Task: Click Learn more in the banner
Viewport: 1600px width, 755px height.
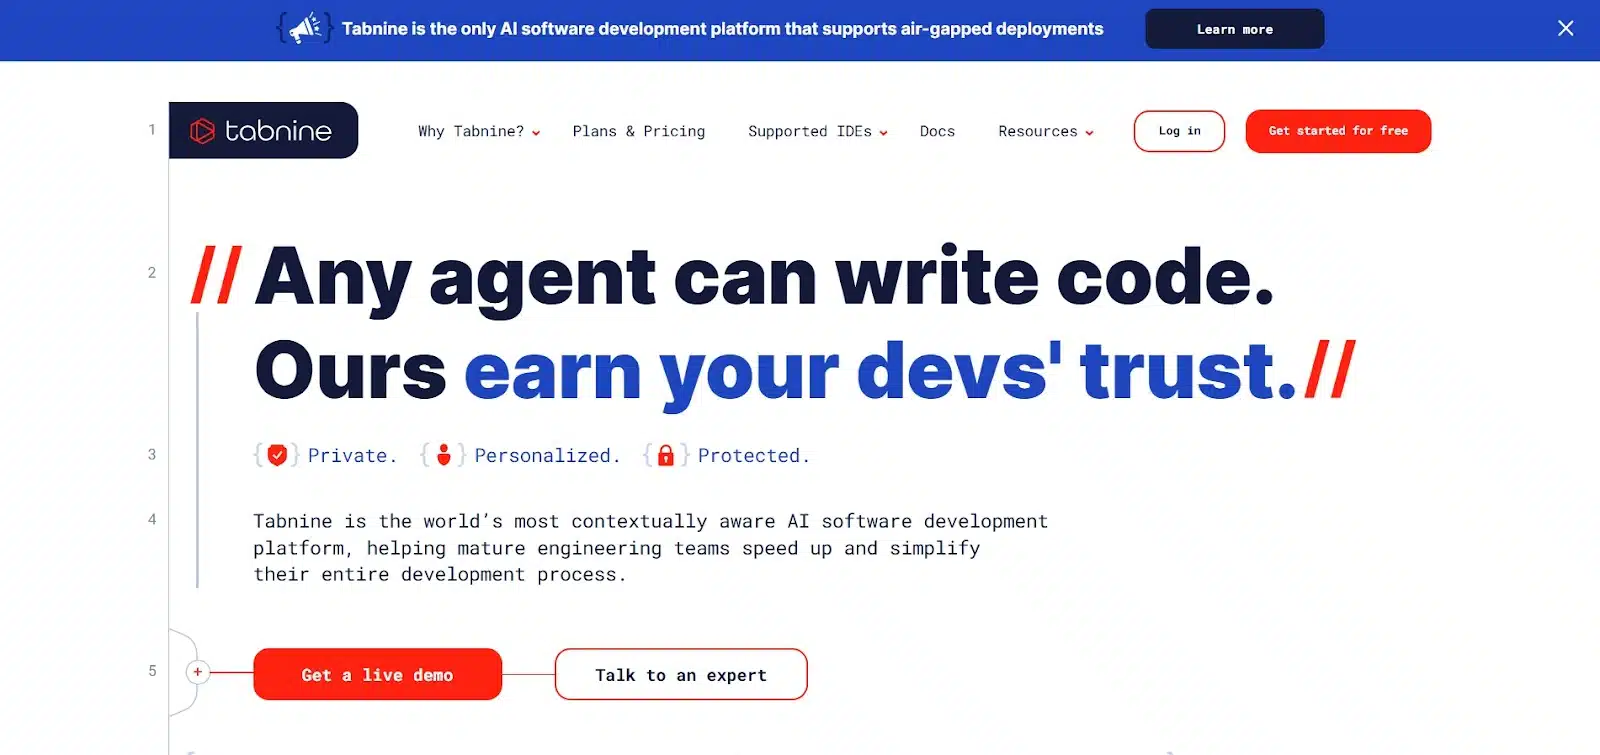Action: click(1234, 29)
